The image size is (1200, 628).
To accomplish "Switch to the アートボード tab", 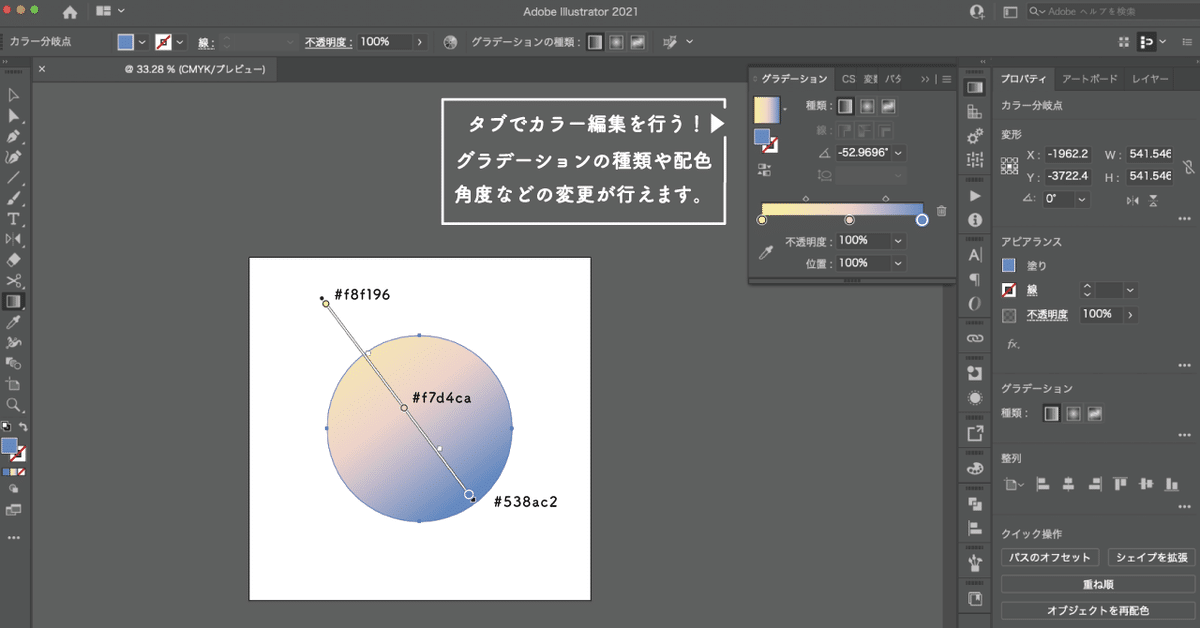I will (x=1090, y=78).
